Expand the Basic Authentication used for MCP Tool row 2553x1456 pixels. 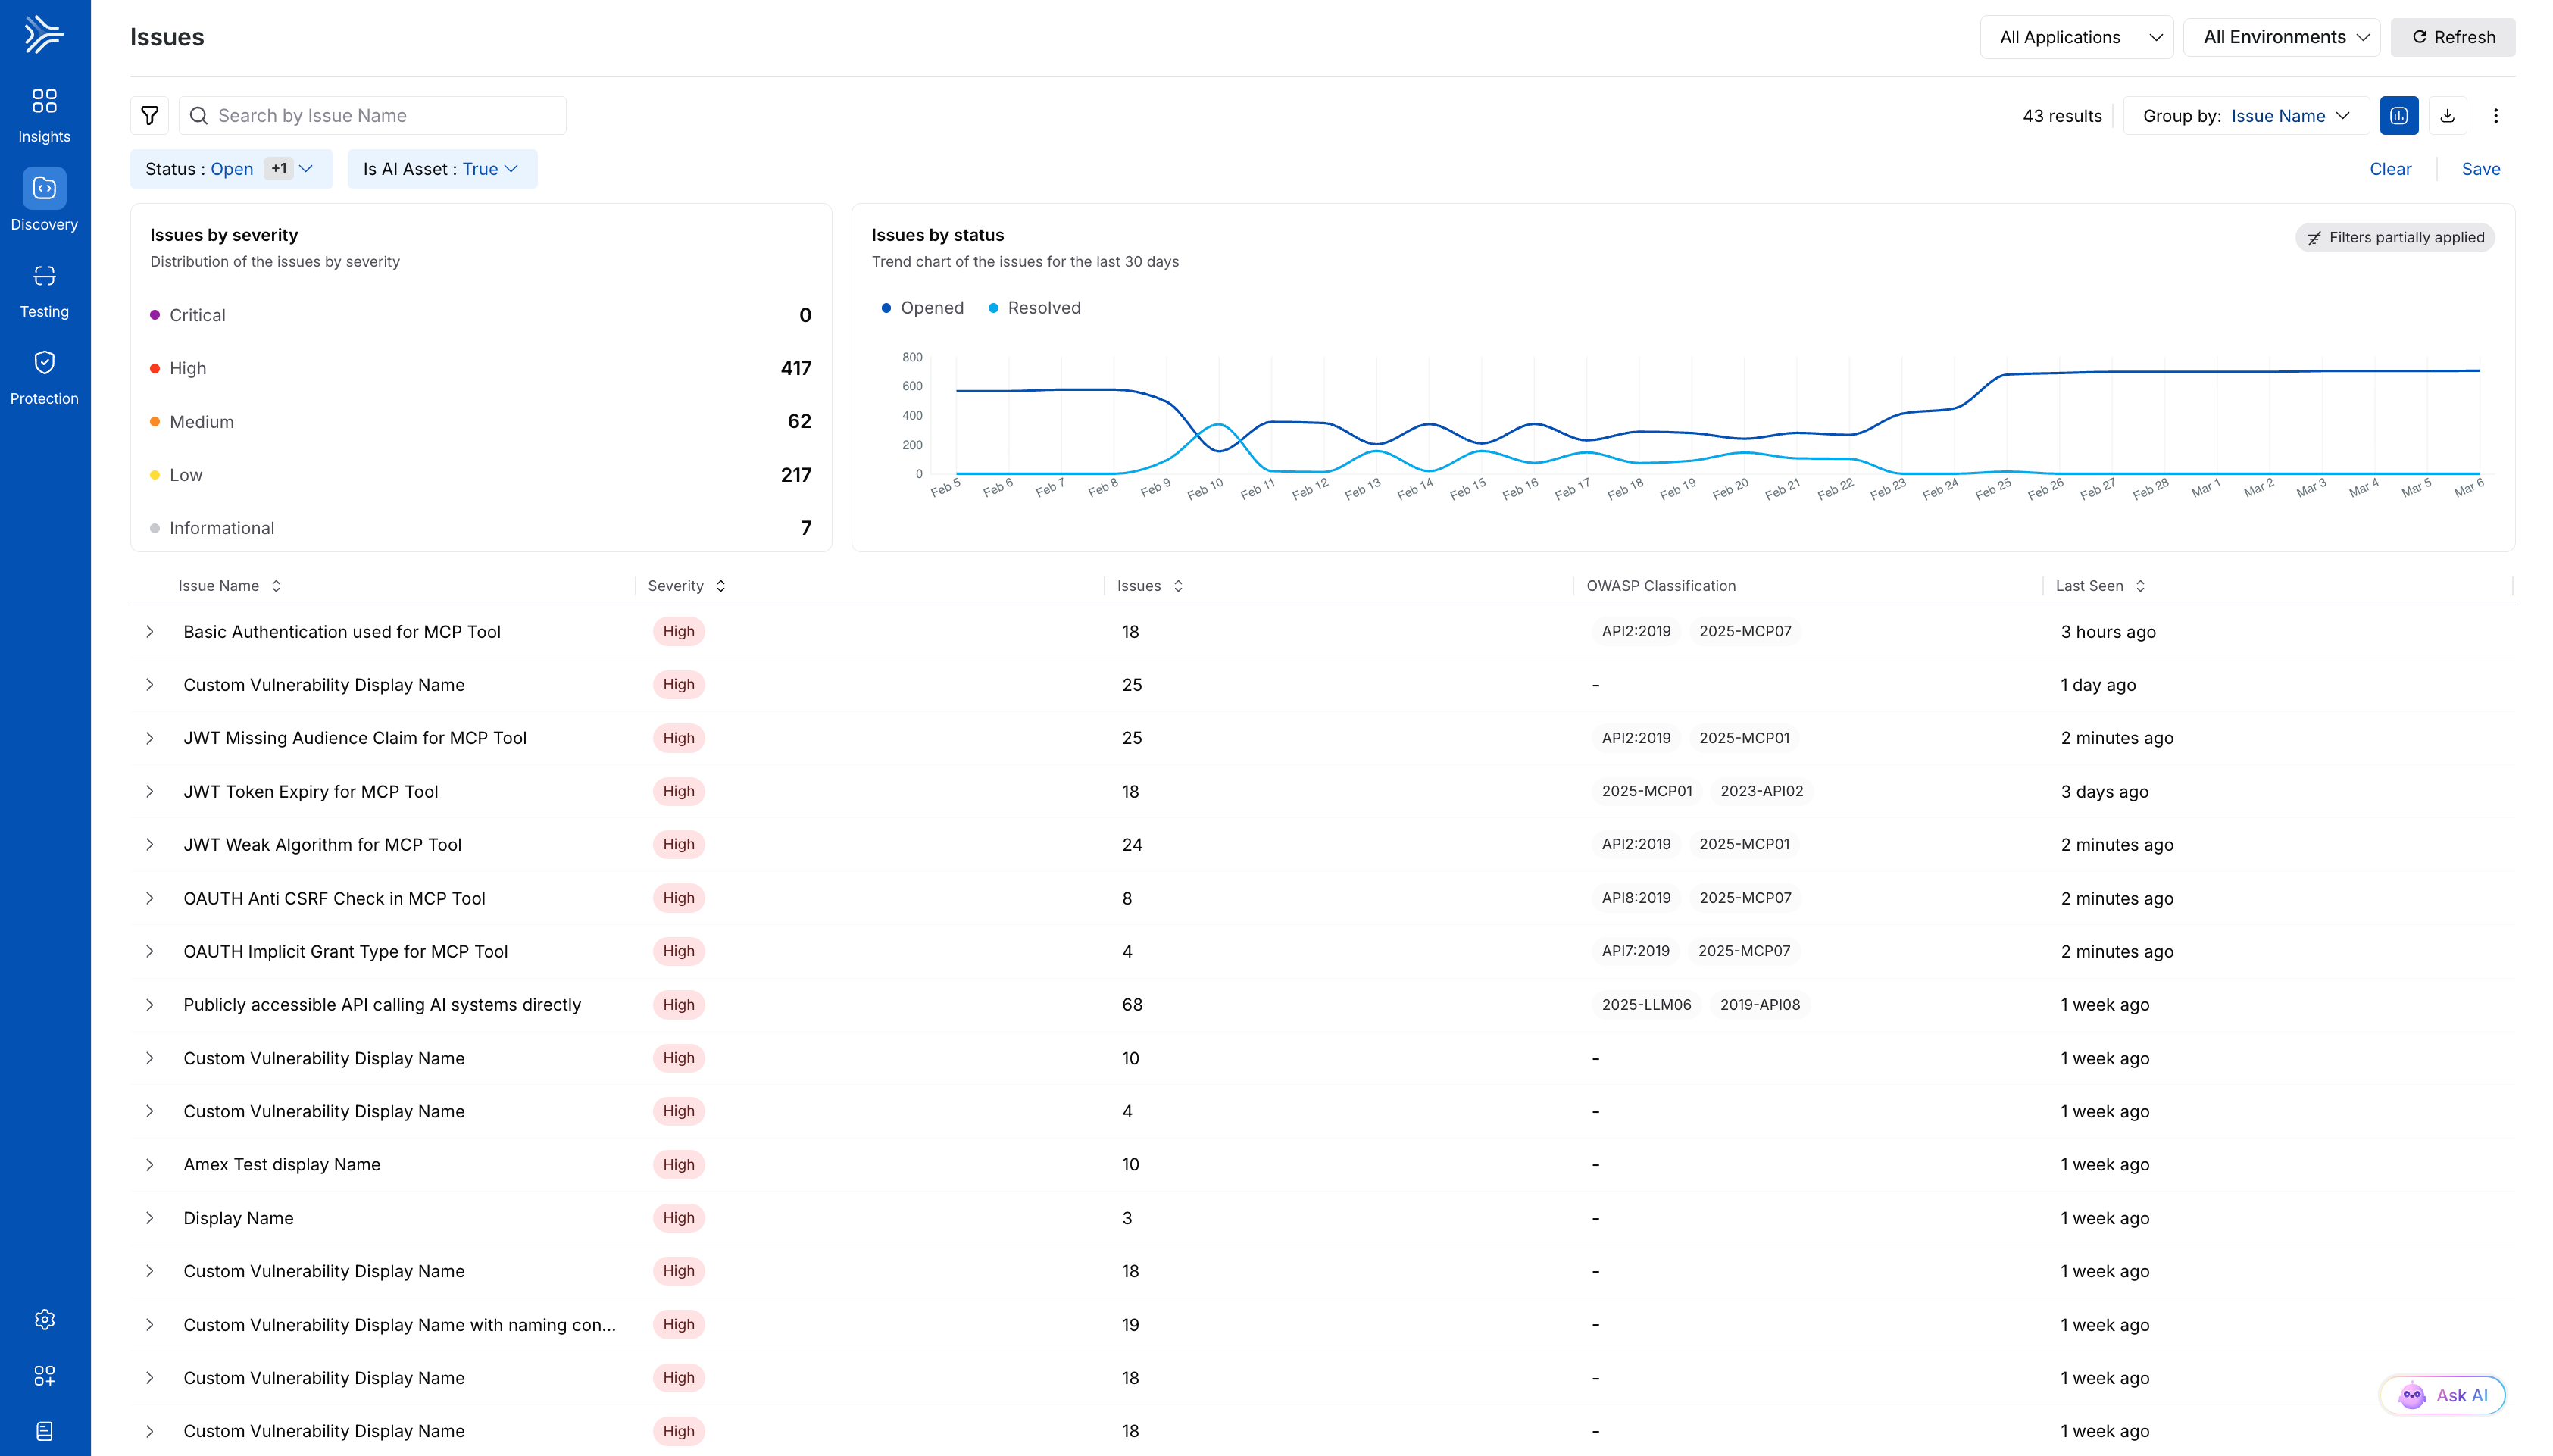pos(149,632)
